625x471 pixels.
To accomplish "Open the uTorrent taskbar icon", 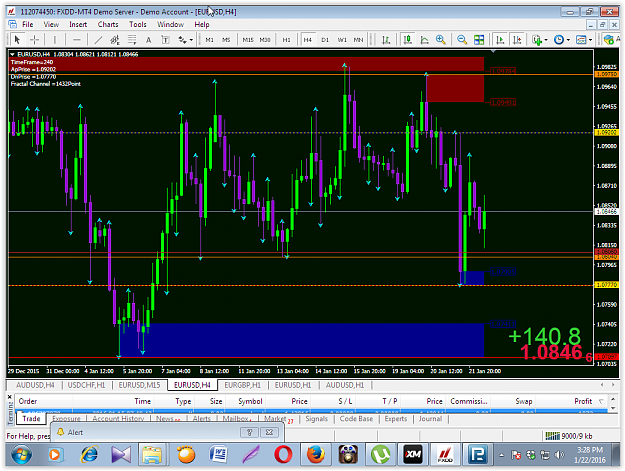I will point(380,455).
